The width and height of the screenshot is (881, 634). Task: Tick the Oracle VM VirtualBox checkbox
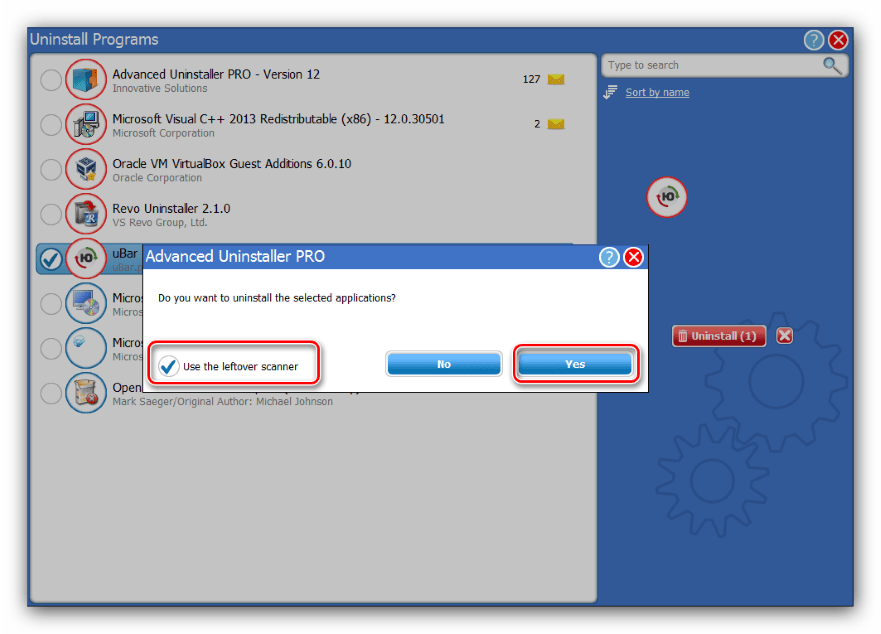pos(51,169)
